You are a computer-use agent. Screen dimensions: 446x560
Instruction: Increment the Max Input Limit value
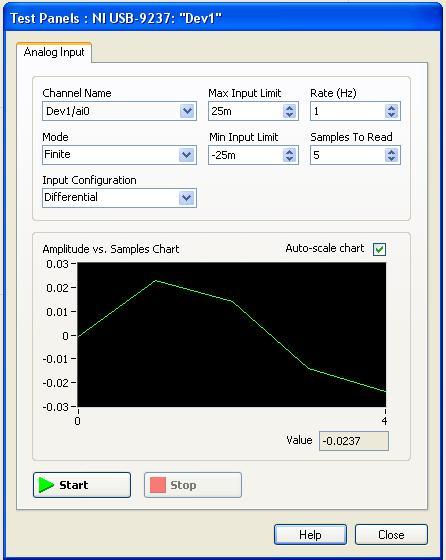[x=289, y=108]
